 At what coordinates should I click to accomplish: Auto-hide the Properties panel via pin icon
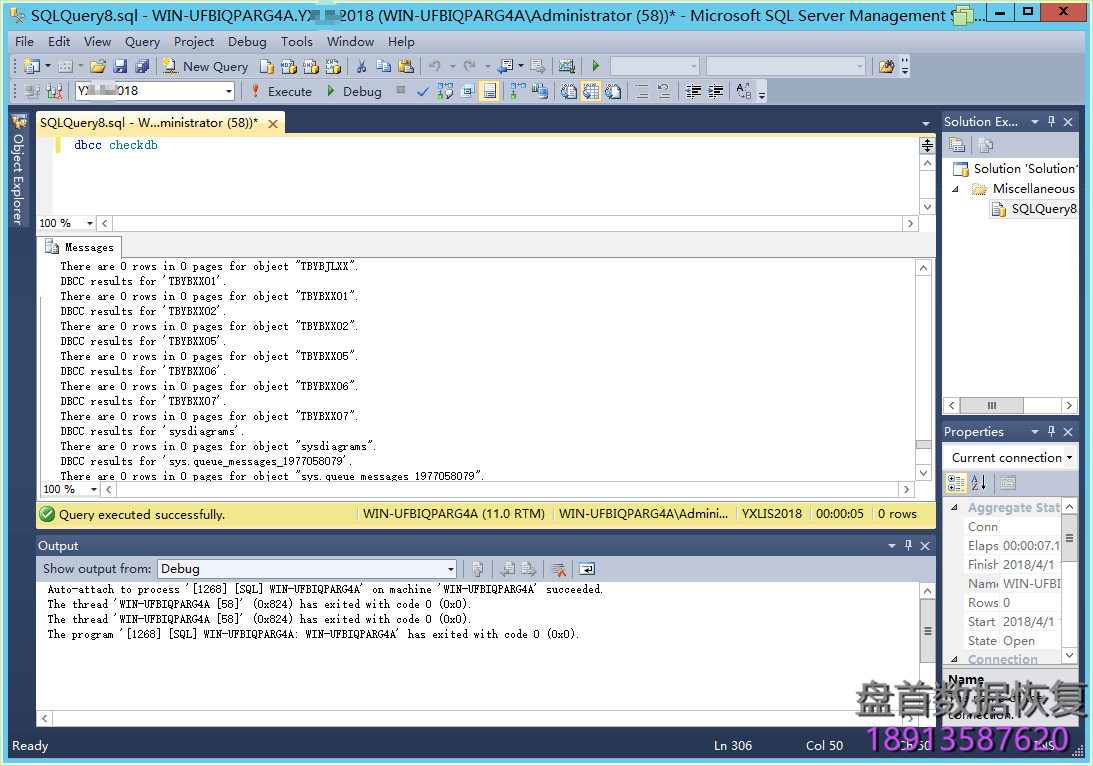pyautogui.click(x=1050, y=431)
